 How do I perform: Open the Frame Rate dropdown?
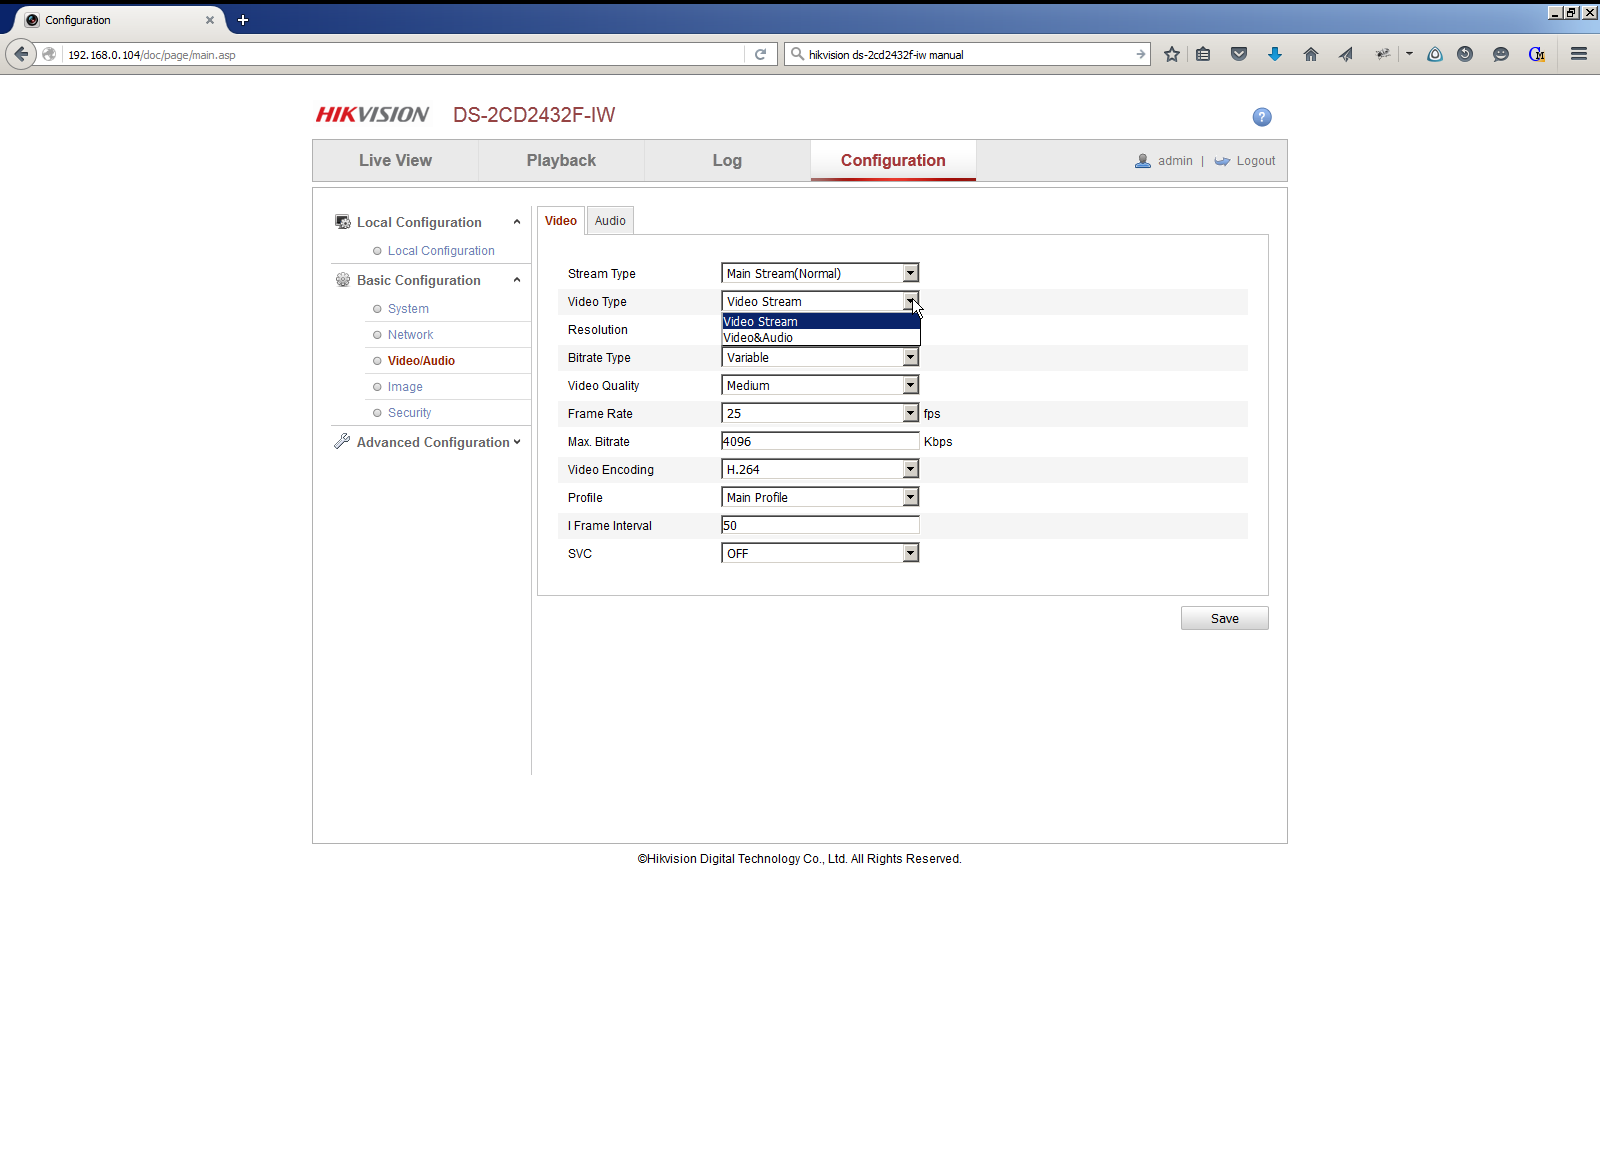820,413
